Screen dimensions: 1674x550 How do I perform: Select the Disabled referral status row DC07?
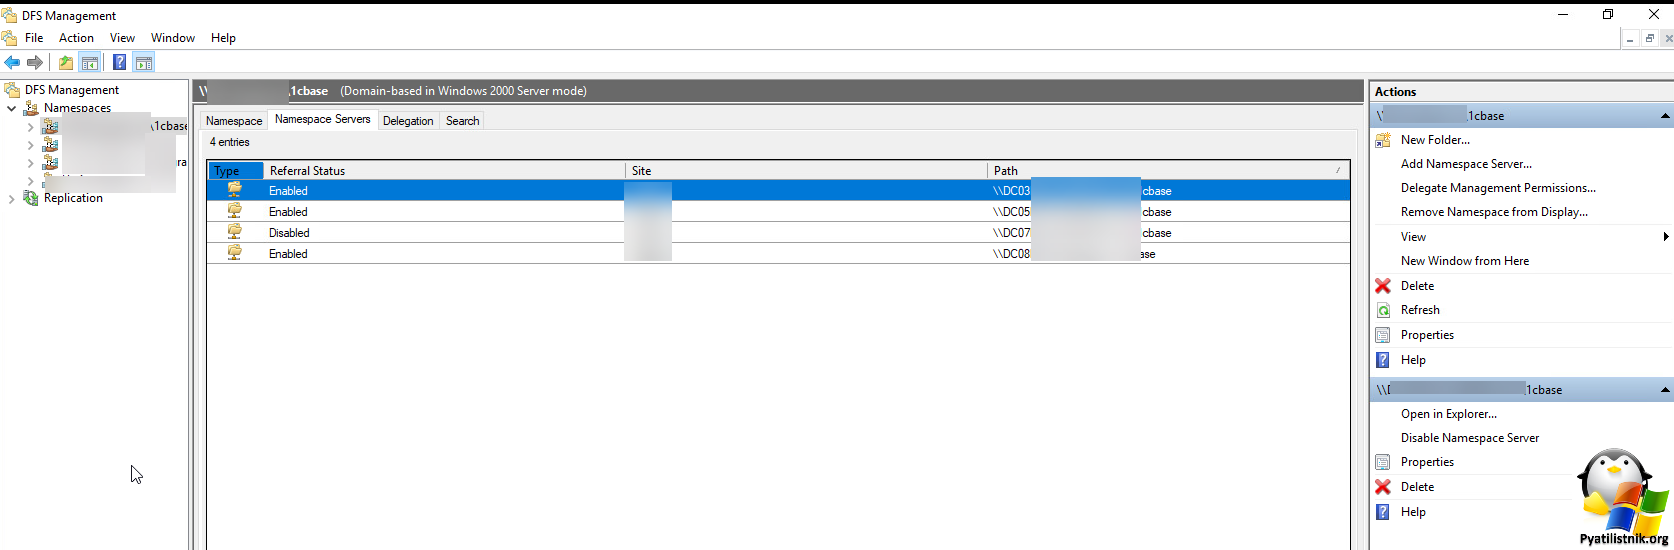(x=778, y=232)
